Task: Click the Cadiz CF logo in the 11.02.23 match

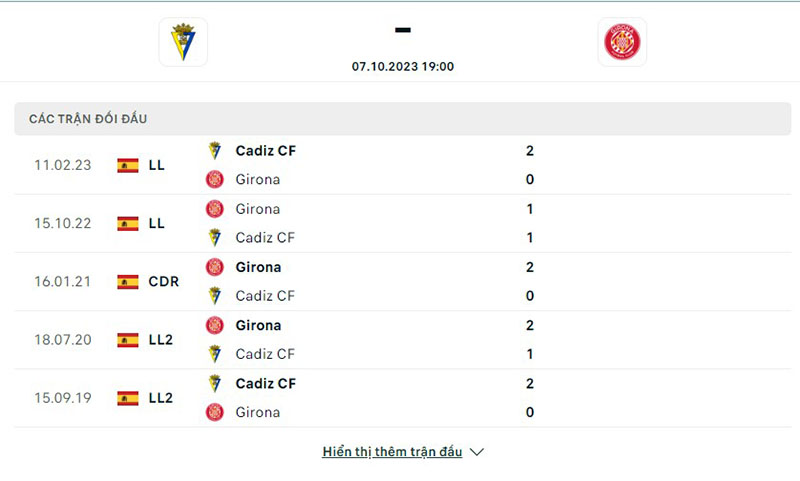Action: pyautogui.click(x=214, y=151)
